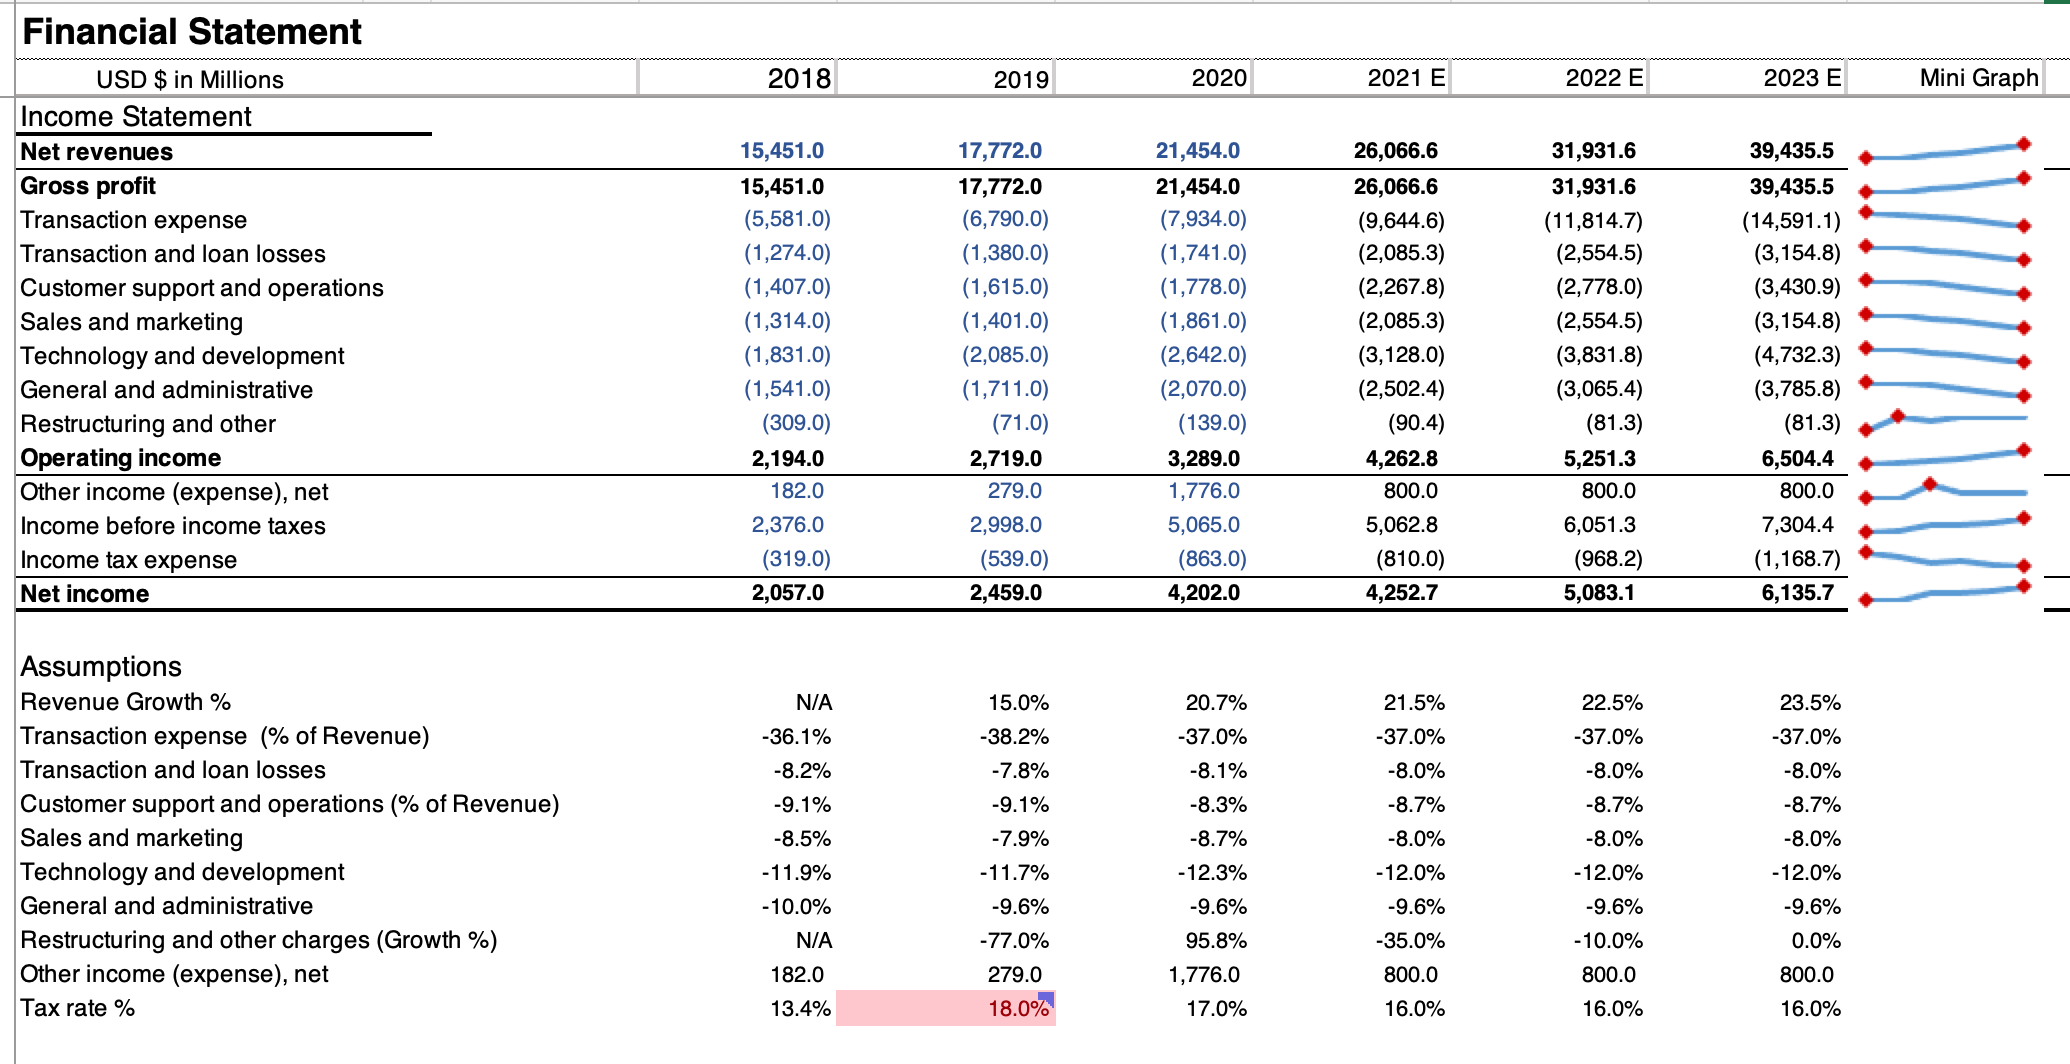
Task: Click comment indicator on 18.0% tax cell
Action: click(x=1046, y=998)
